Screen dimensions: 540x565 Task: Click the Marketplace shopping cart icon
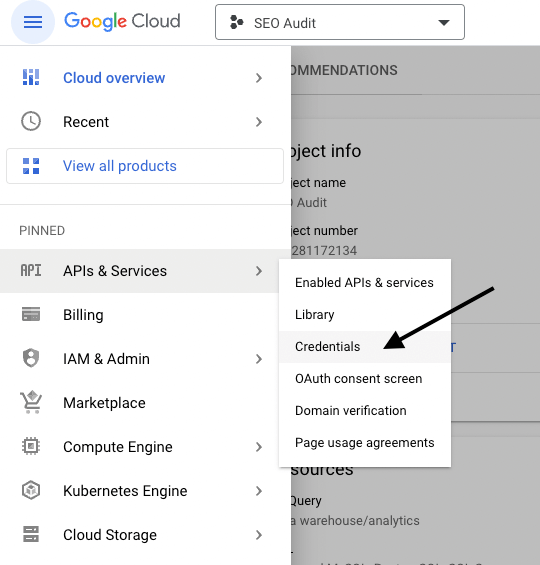[x=31, y=402]
